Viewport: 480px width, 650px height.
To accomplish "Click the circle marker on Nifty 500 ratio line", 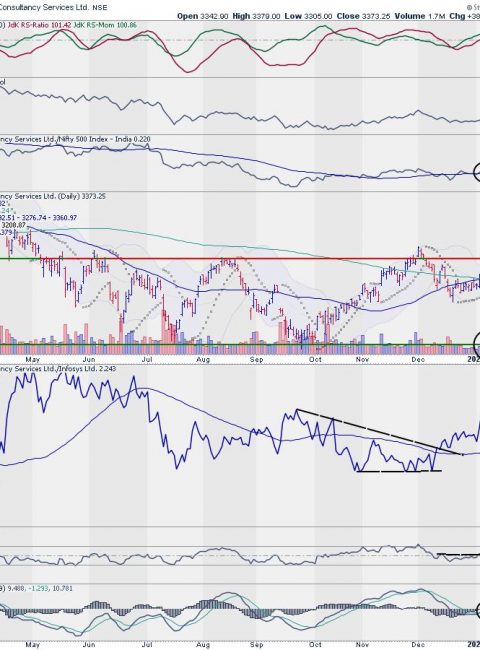I will coord(477,172).
